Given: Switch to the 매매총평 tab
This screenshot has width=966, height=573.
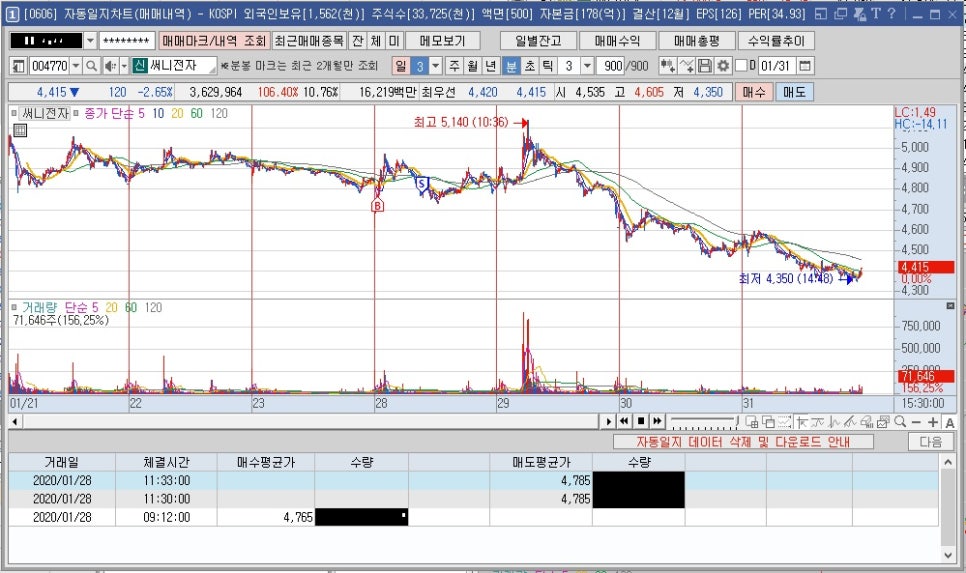Looking at the screenshot, I should 697,41.
